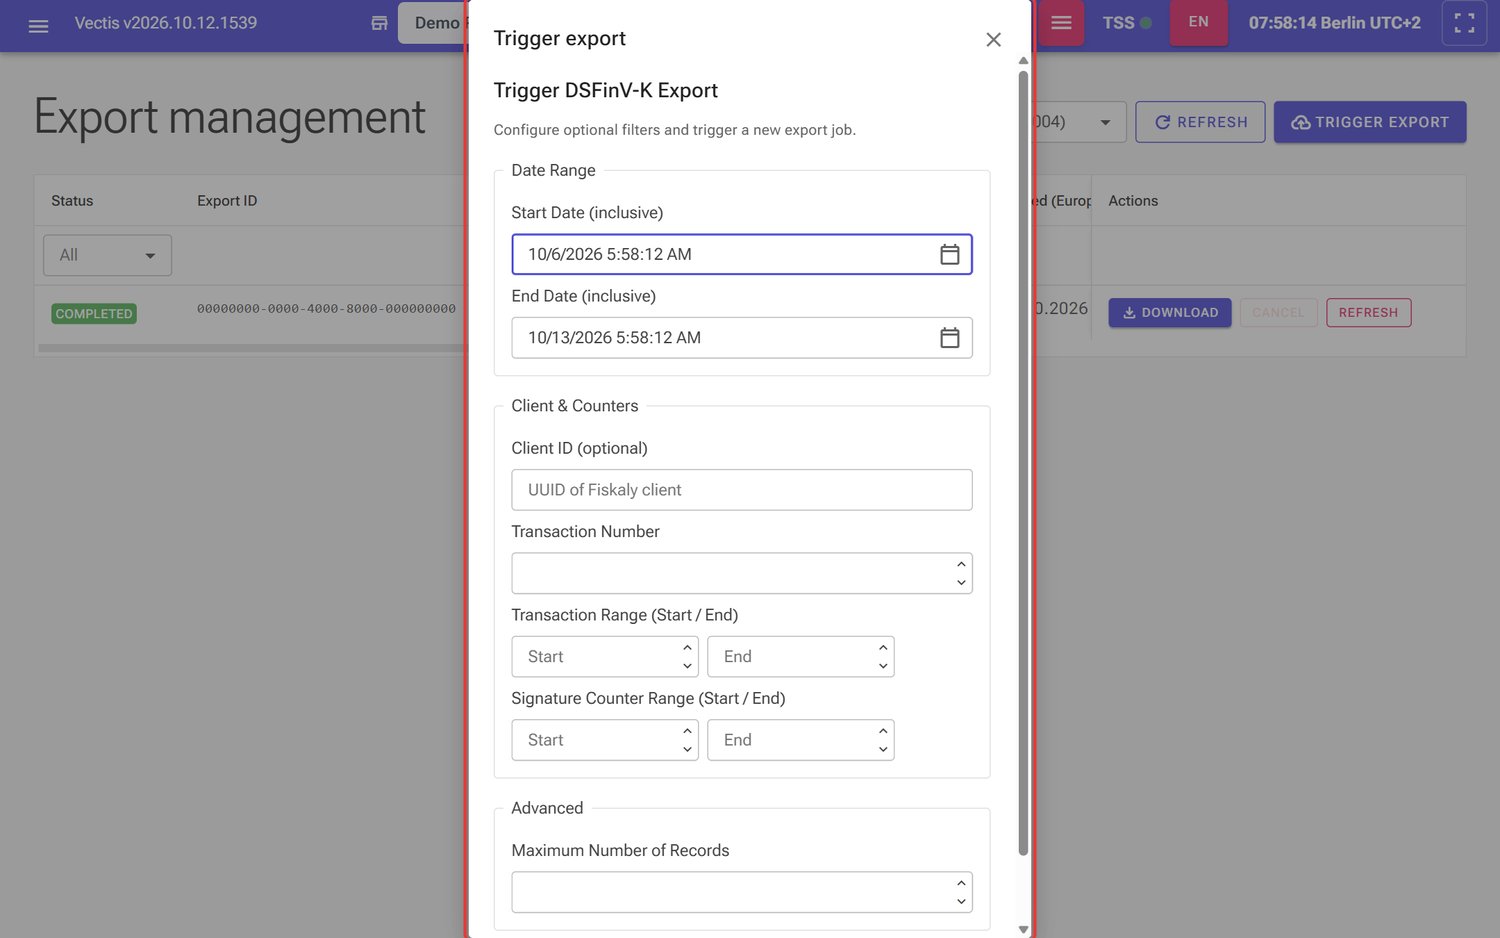Focus the Start Date input field

tap(741, 255)
